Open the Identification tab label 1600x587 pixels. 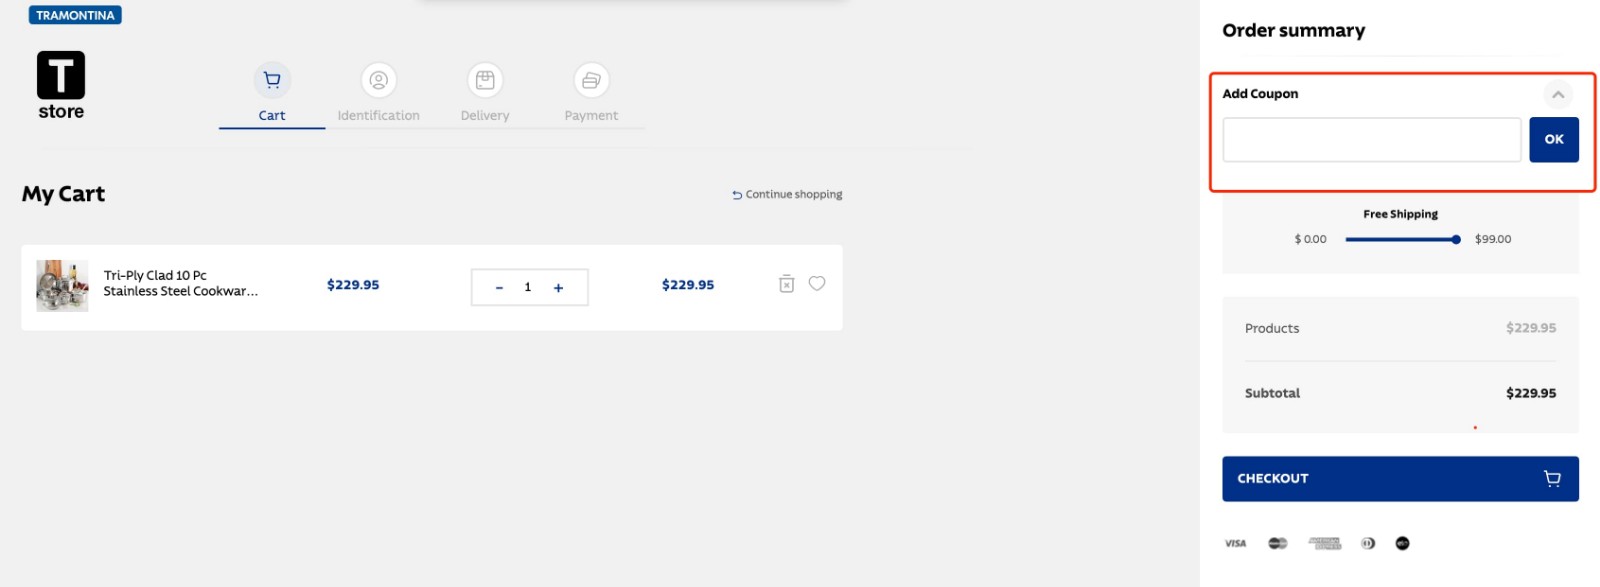[x=379, y=116]
